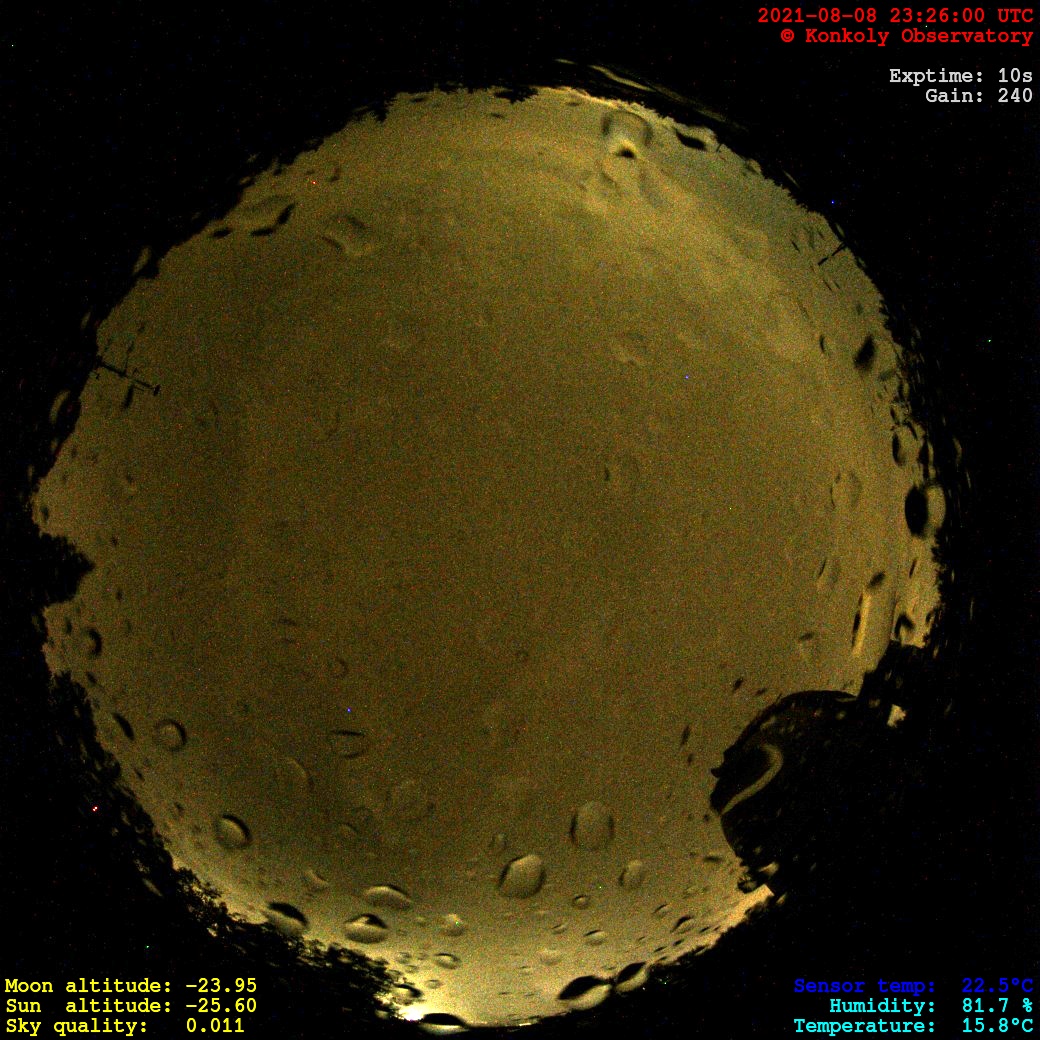This screenshot has height=1040, width=1040.
Task: Click the Sky quality label
Action: (76, 1026)
